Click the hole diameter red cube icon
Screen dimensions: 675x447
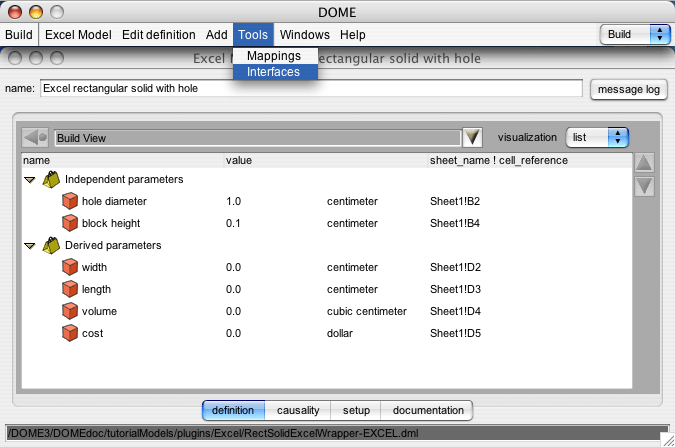click(70, 201)
